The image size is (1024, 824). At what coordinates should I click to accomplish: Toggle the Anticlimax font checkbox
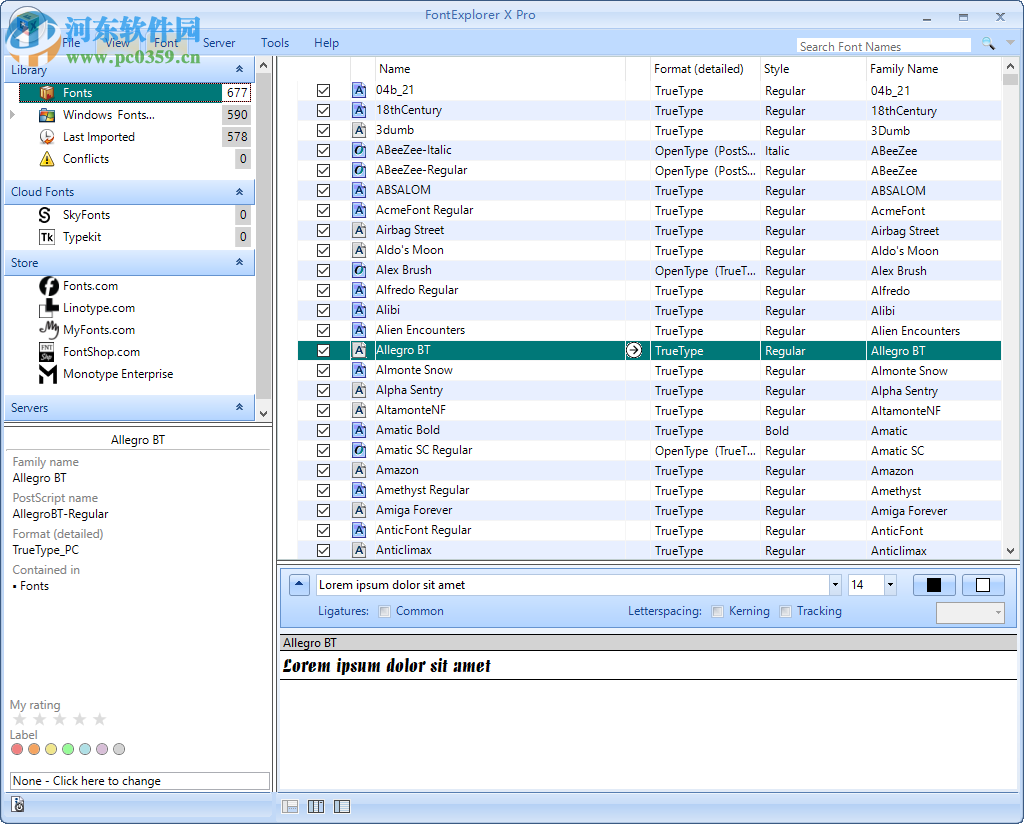coord(323,550)
